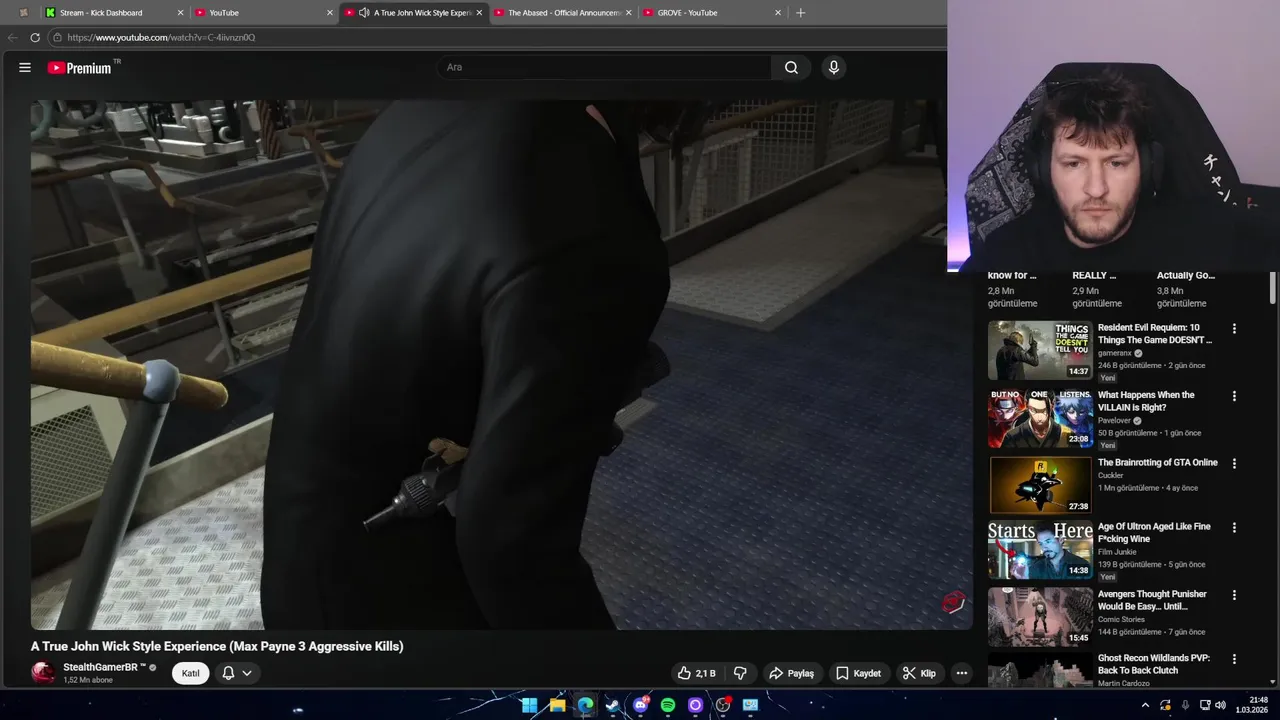Open Film Junkie channel name link

pos(1118,552)
